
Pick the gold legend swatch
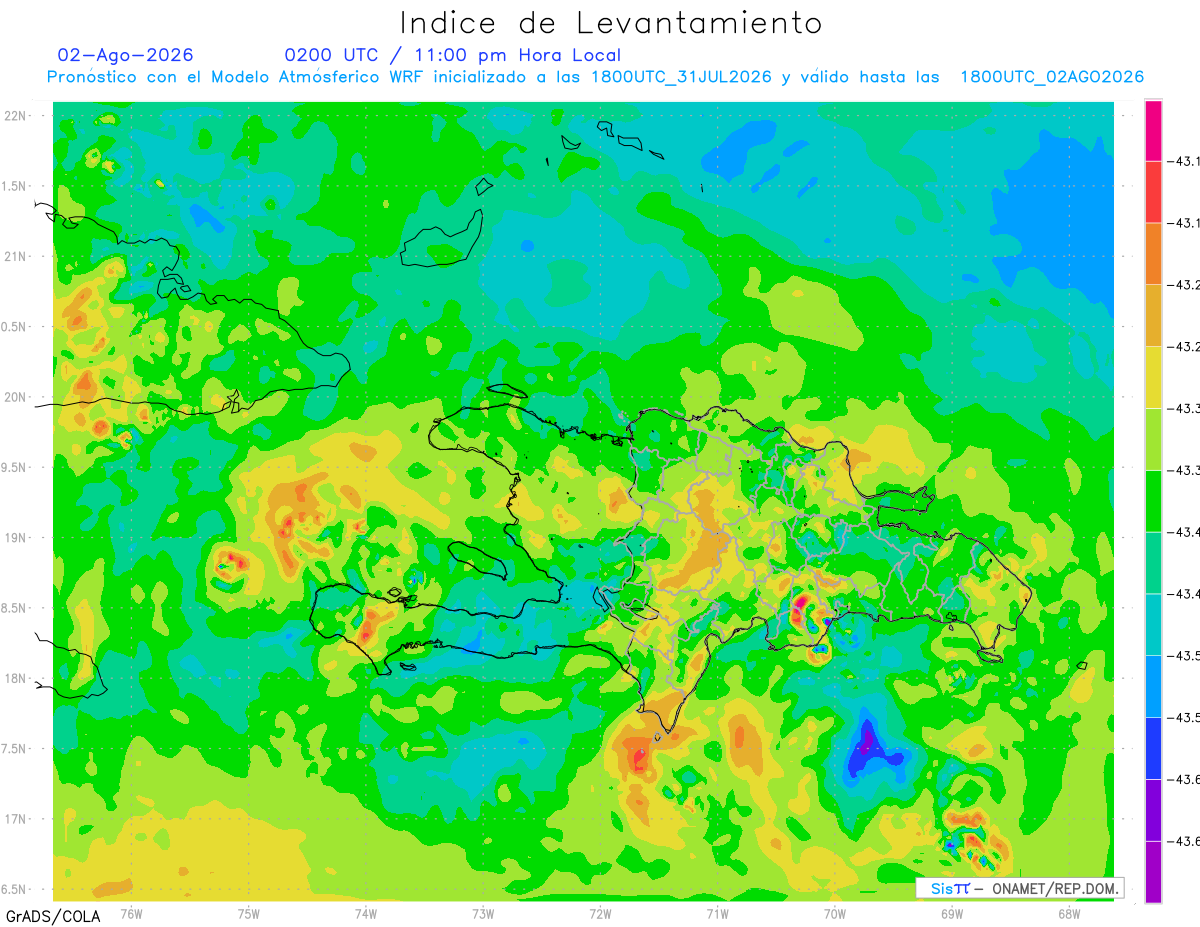click(1153, 315)
